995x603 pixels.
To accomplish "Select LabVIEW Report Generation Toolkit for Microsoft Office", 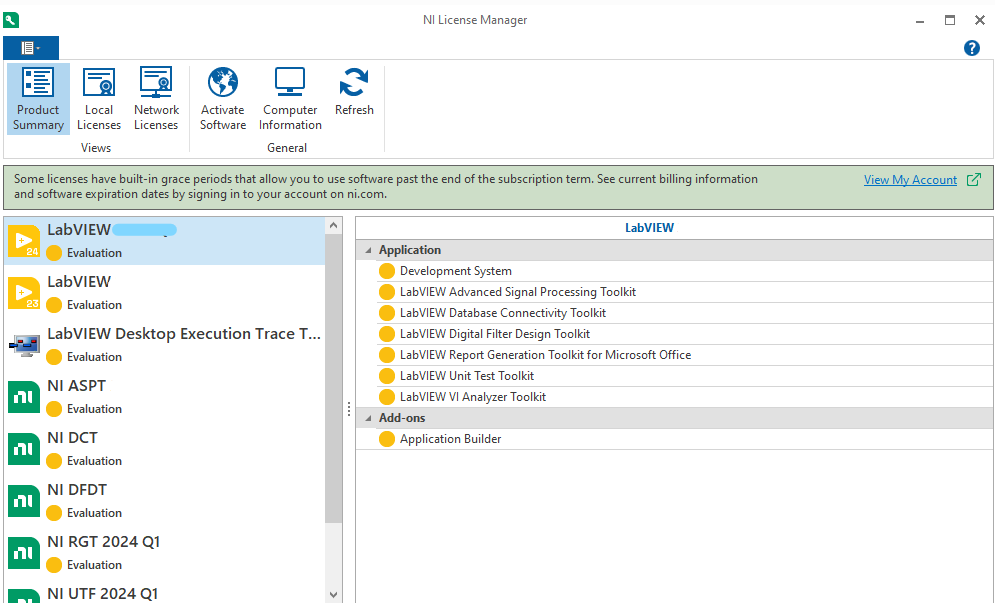I will pos(545,355).
